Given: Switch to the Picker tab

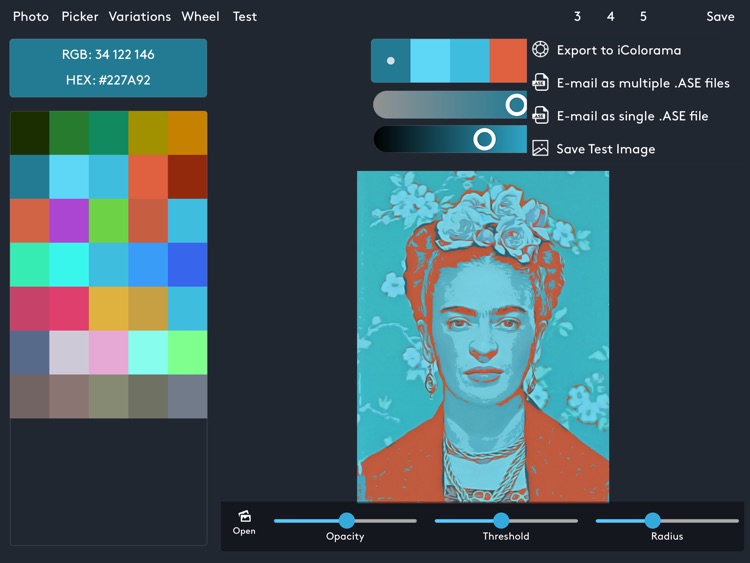Looking at the screenshot, I should pos(80,17).
